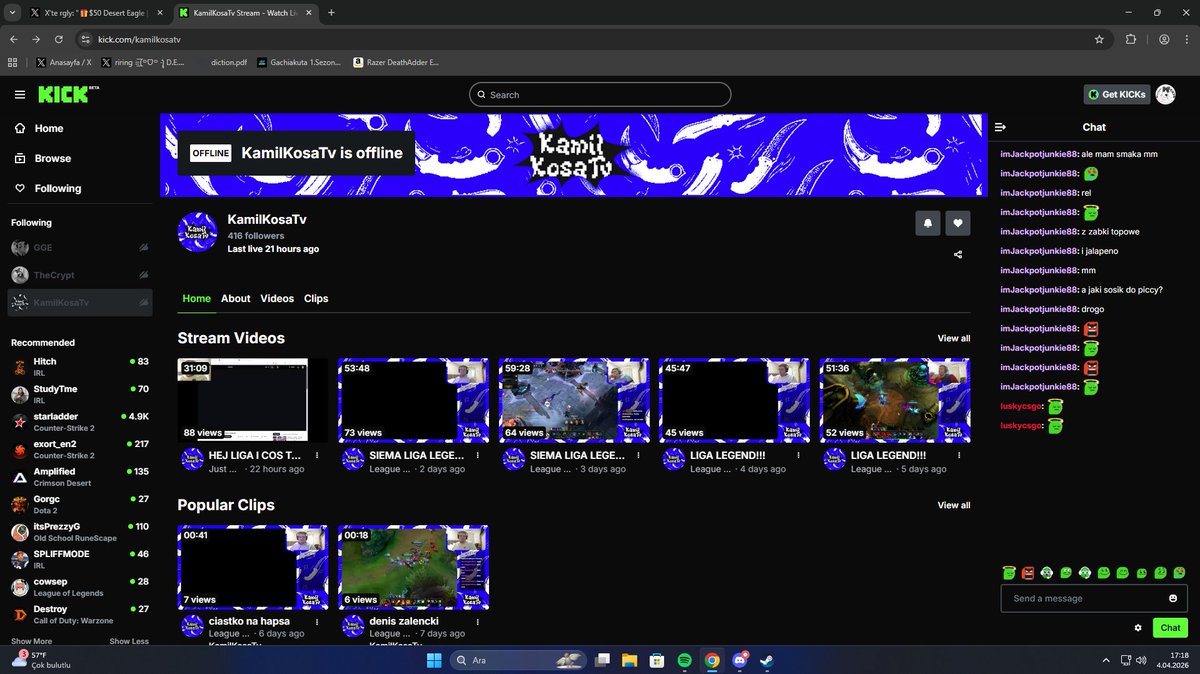Image resolution: width=1200 pixels, height=674 pixels.
Task: Open Following in the sidebar
Action: click(x=81, y=188)
